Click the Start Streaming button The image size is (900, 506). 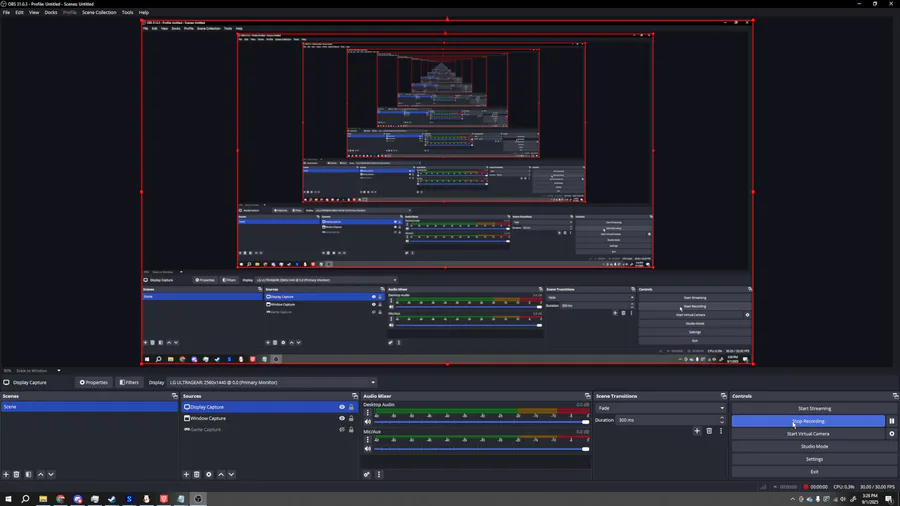814,408
